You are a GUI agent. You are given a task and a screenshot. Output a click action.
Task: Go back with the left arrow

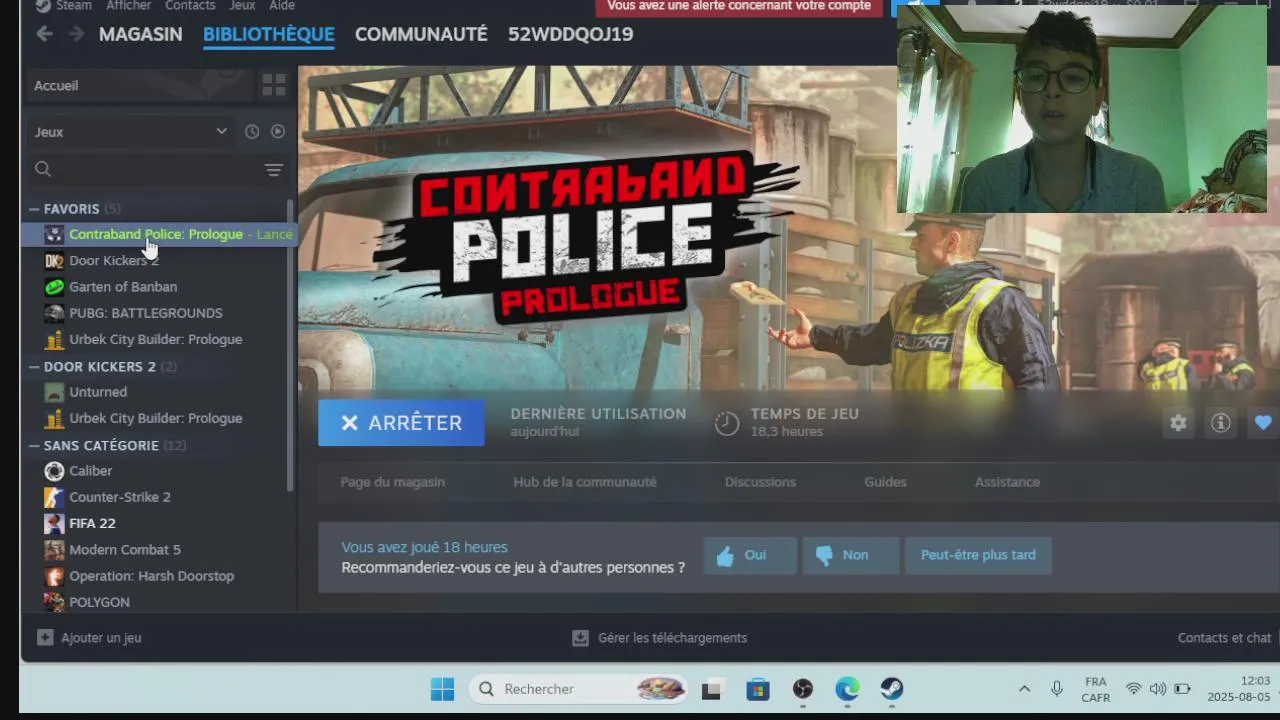coord(44,34)
